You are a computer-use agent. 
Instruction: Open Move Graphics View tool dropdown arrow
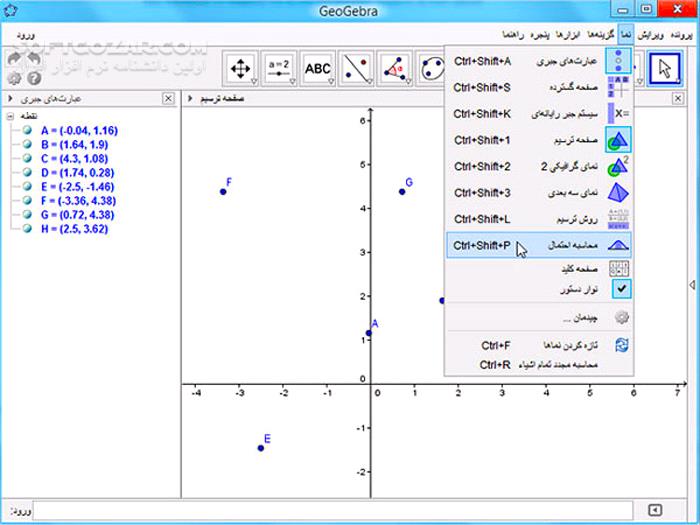254,82
